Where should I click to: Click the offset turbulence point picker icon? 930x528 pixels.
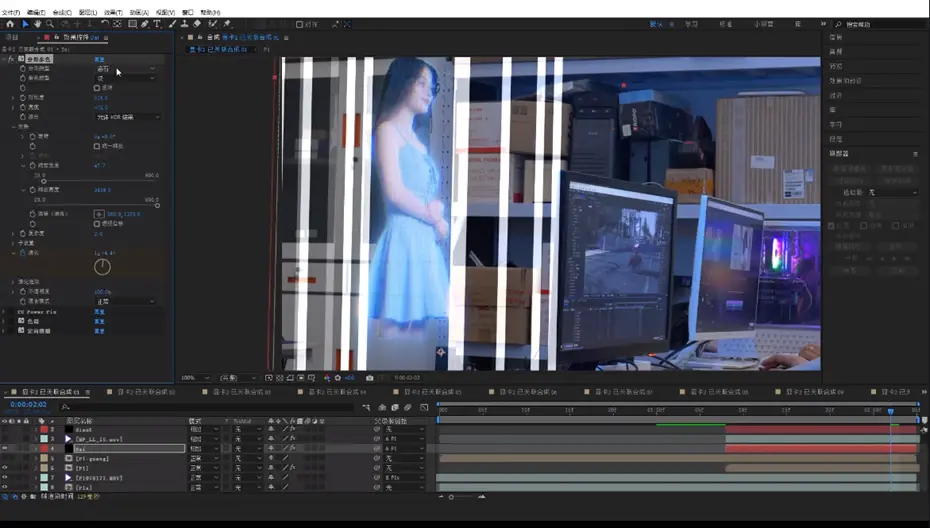(x=99, y=214)
